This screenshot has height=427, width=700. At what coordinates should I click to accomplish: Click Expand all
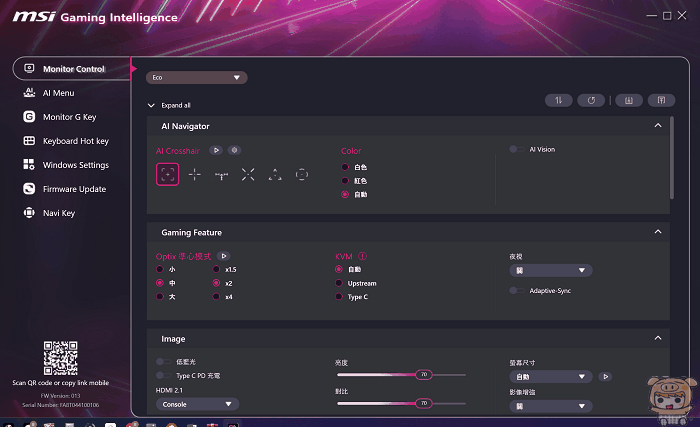pos(175,105)
